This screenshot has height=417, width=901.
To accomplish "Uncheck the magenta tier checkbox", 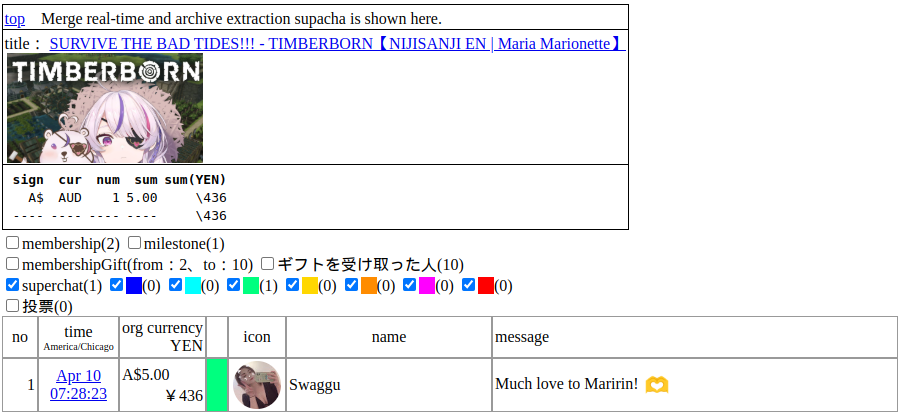I will click(410, 284).
